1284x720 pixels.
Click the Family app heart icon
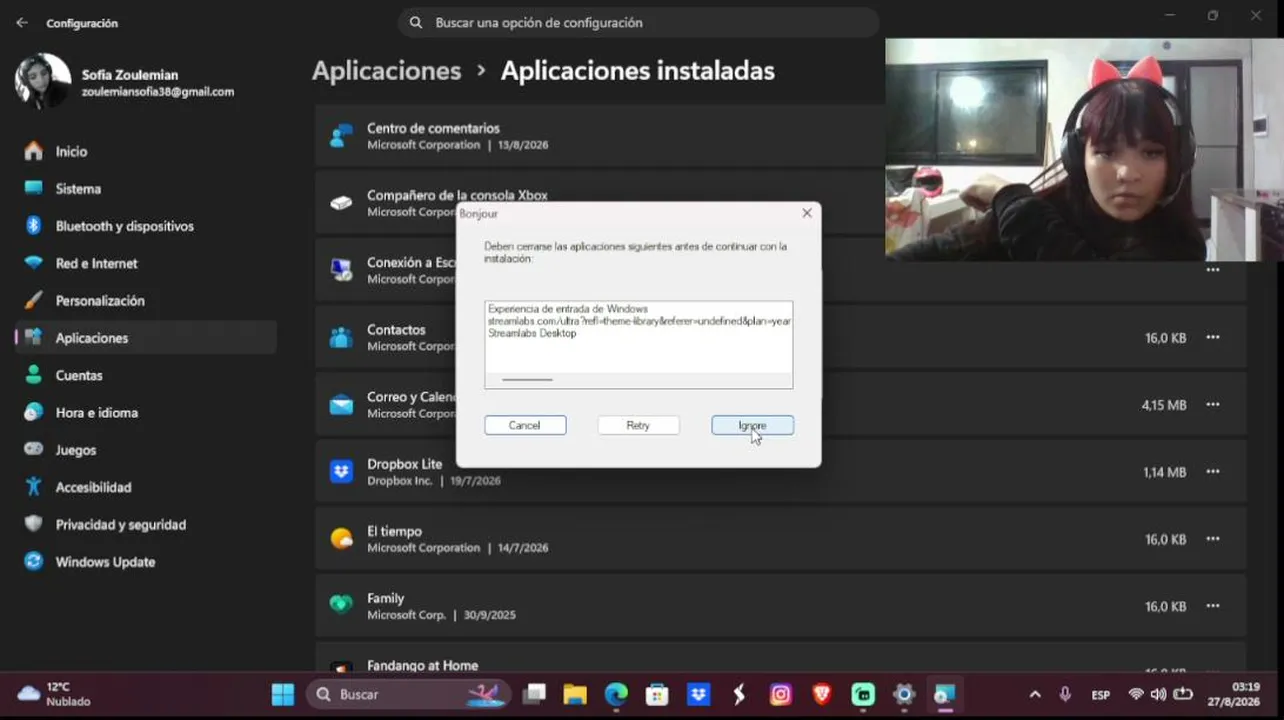click(x=342, y=606)
